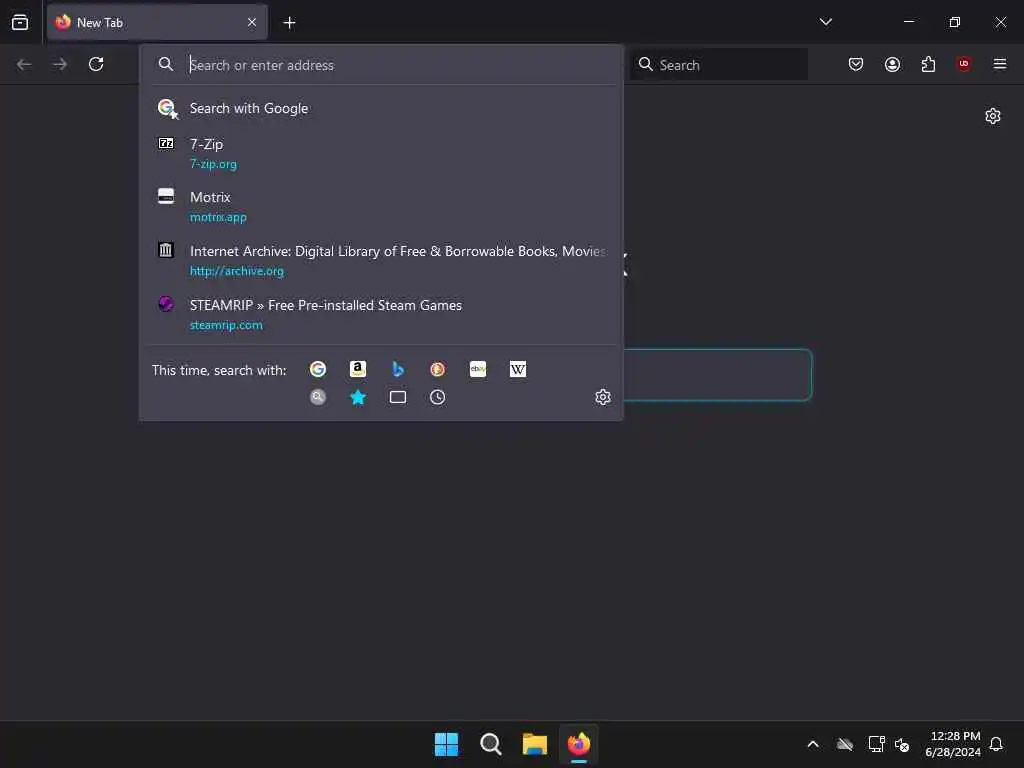Open a new tab with plus button
1024x768 pixels.
(289, 23)
